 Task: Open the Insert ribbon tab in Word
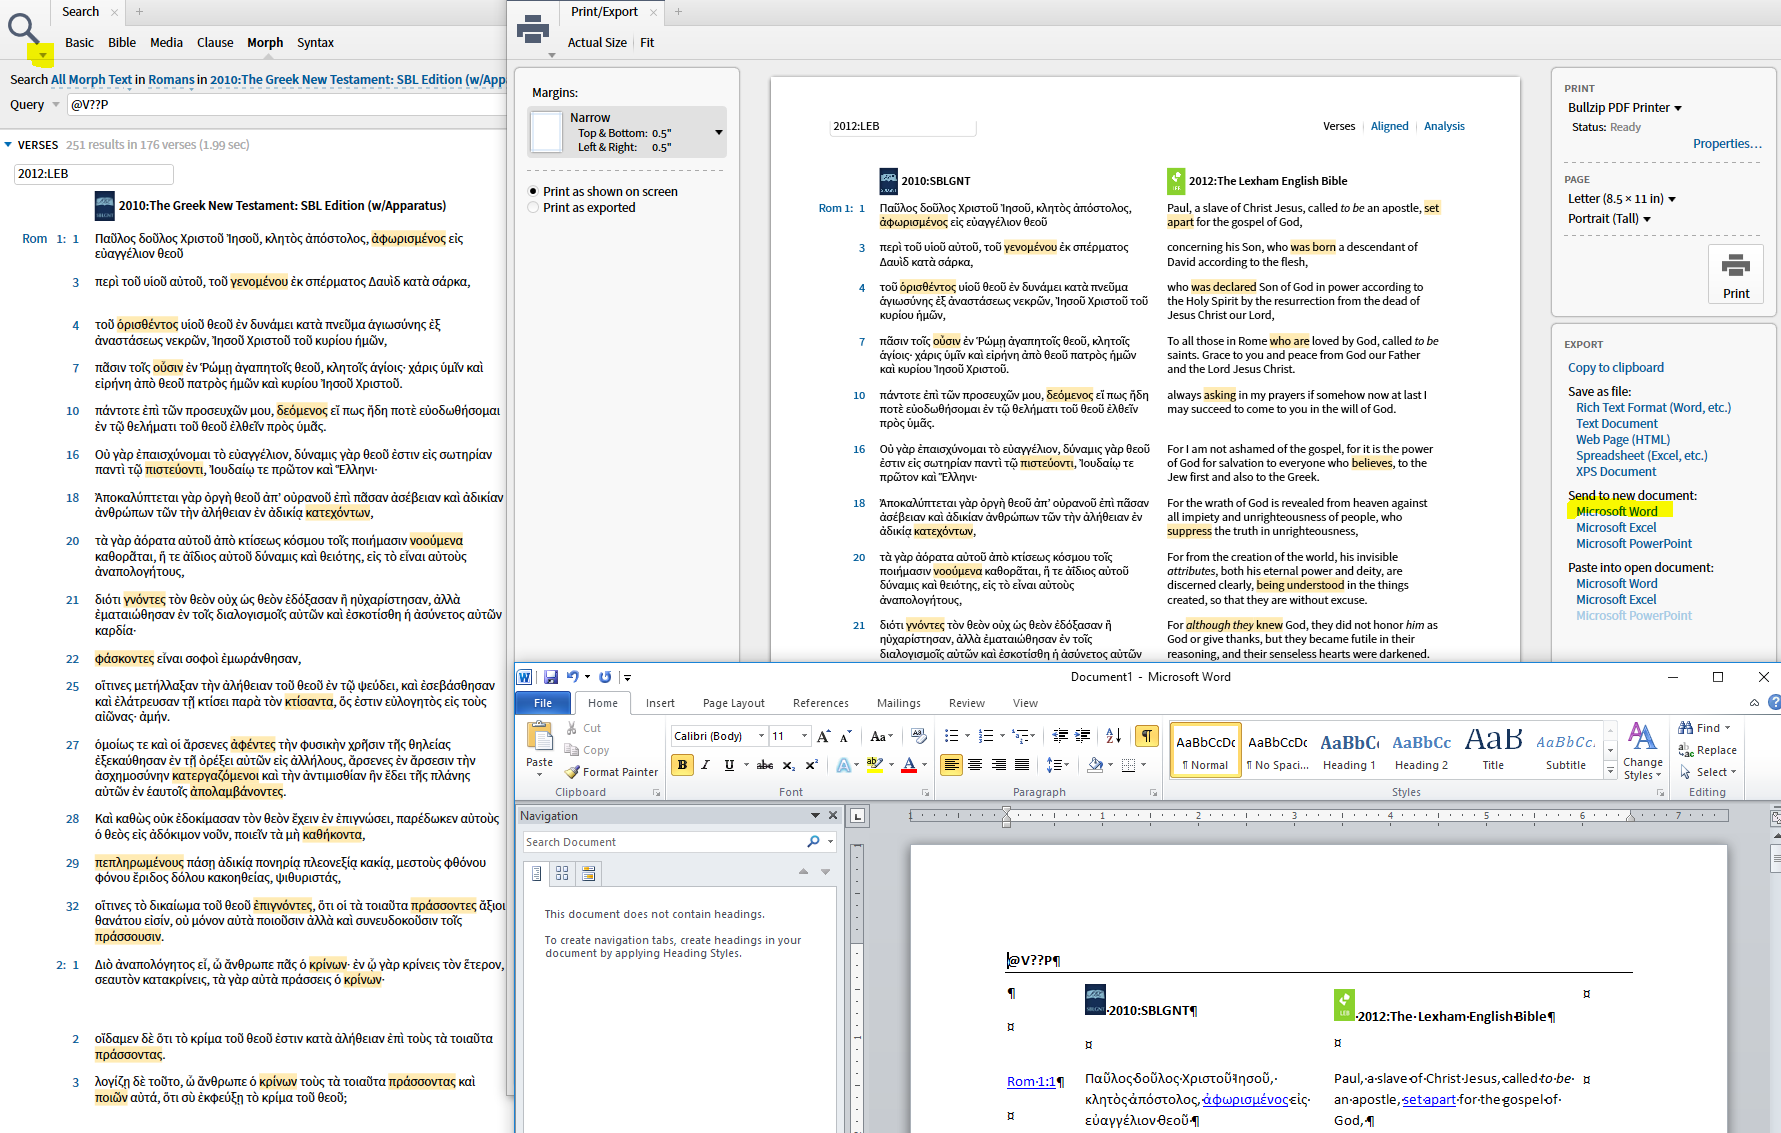660,703
